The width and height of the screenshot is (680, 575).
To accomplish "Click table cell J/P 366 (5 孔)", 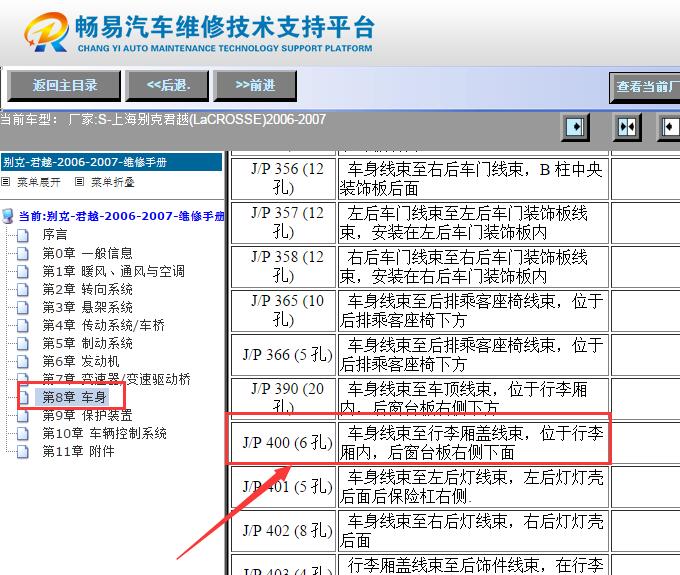I will pyautogui.click(x=284, y=355).
